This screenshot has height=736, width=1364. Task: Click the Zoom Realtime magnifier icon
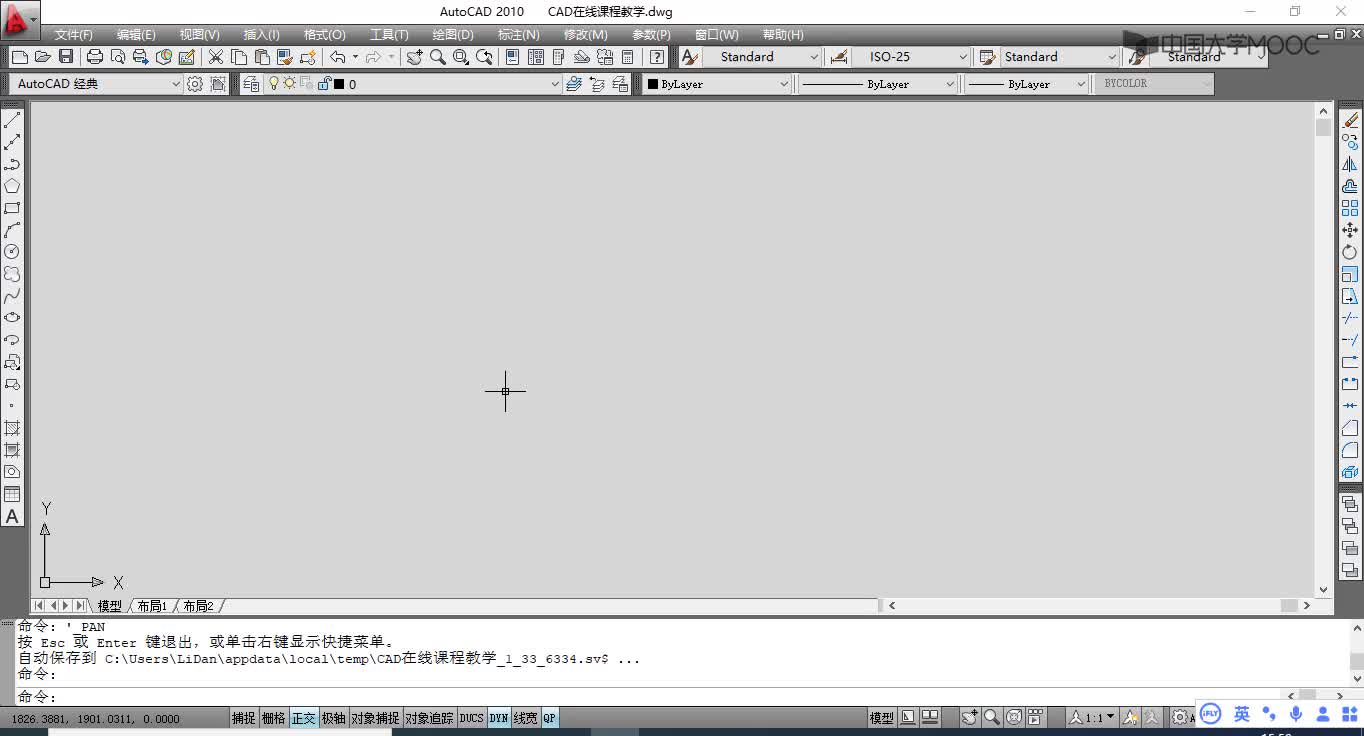(x=438, y=57)
